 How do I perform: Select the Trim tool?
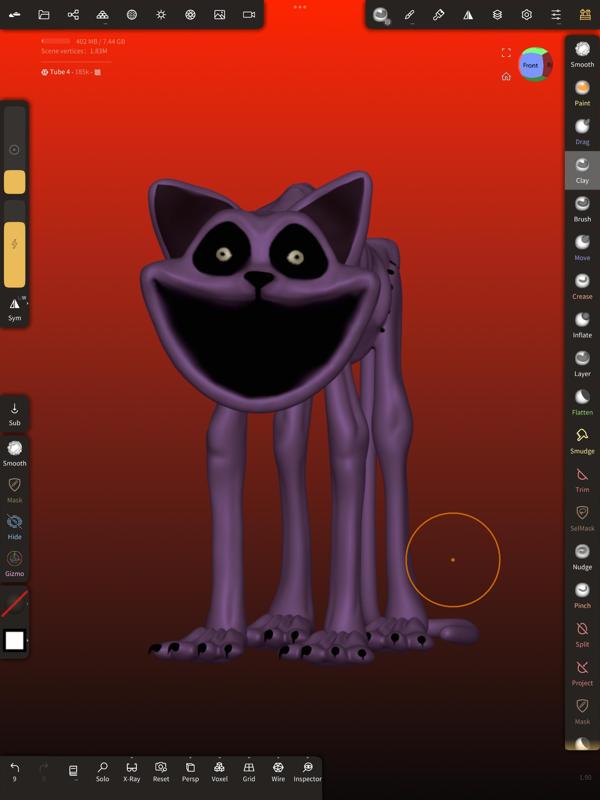[582, 480]
